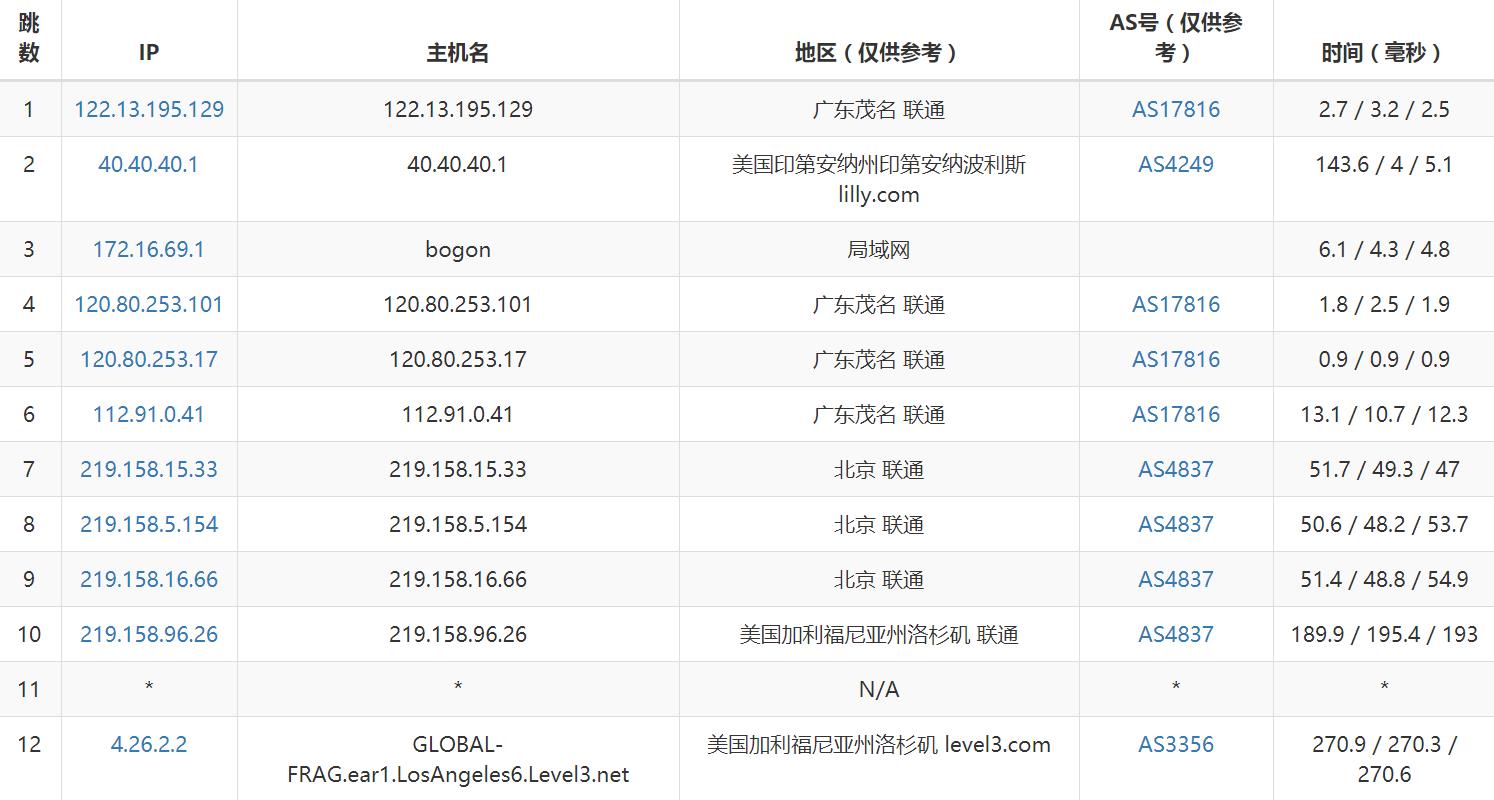Select the 局域网 region cell
This screenshot has width=1494, height=800.
pos(879,249)
